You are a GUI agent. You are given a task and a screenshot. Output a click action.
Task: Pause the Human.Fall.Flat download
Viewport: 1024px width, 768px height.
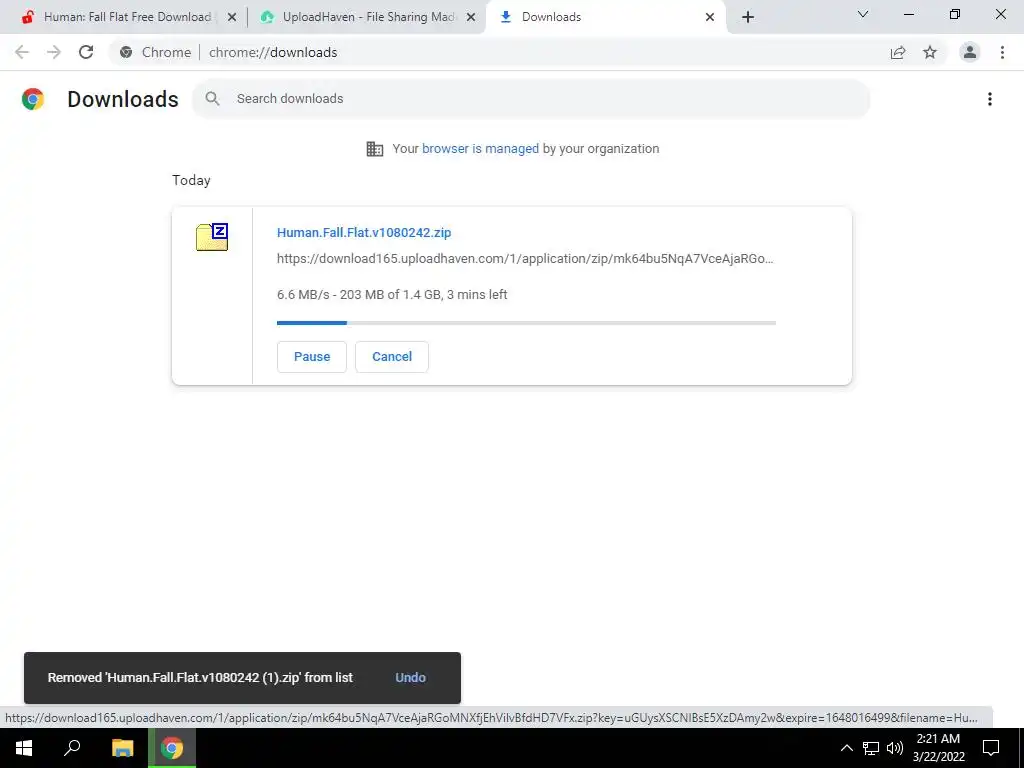point(312,357)
